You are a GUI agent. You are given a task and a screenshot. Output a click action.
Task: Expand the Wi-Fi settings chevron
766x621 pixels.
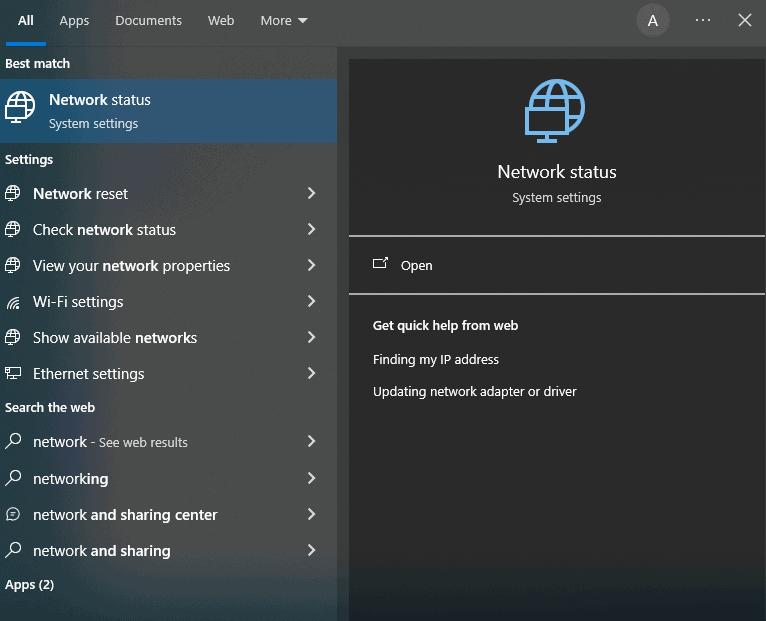(311, 302)
